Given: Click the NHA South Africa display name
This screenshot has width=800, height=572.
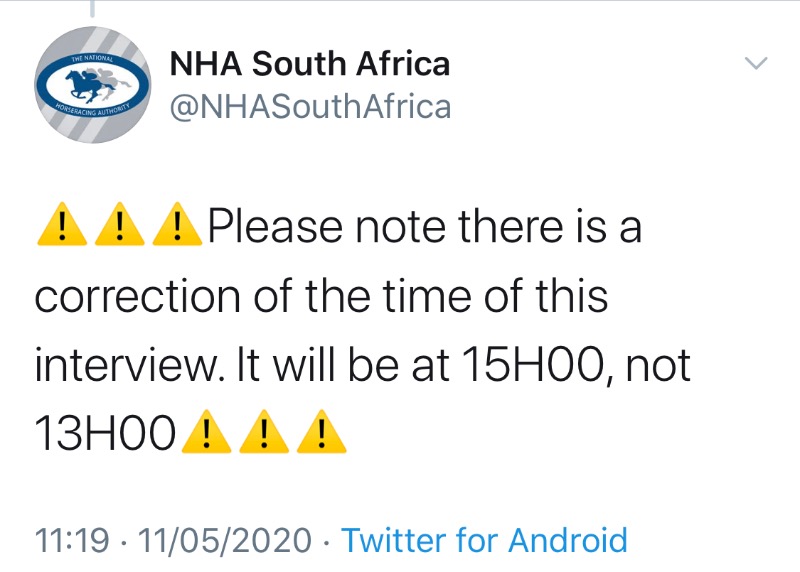Looking at the screenshot, I should 310,64.
